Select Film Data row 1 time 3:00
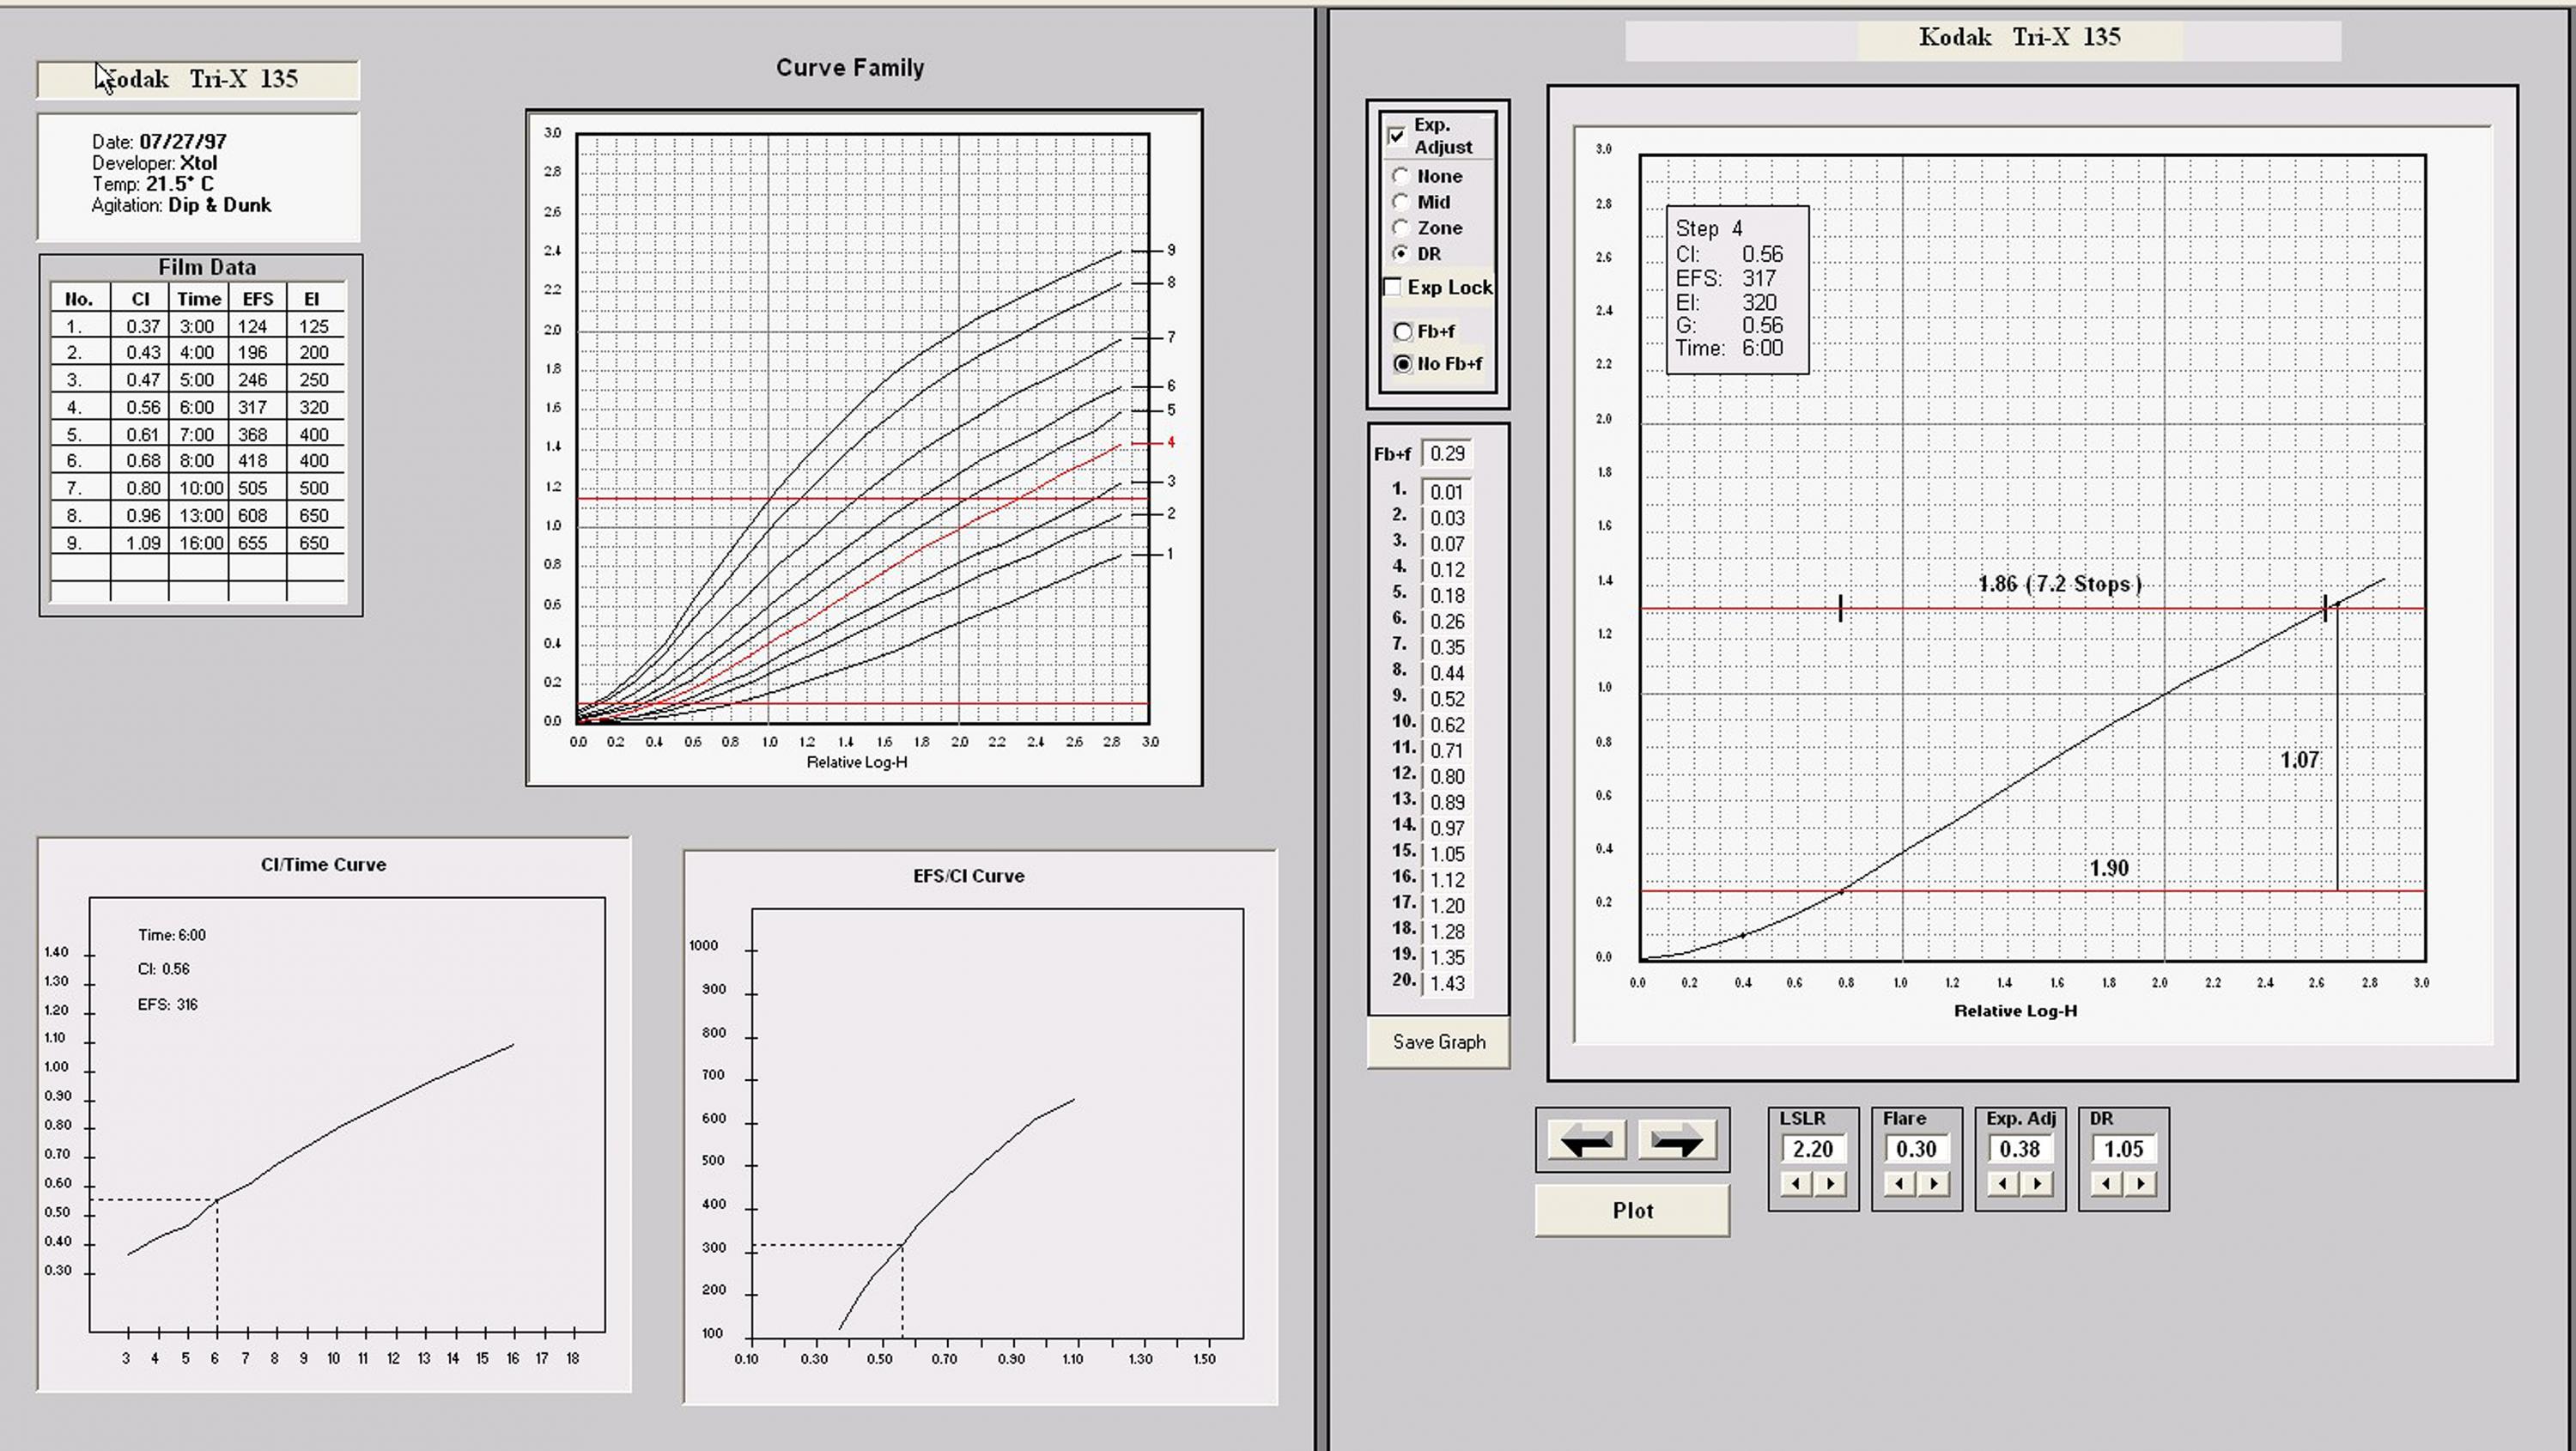This screenshot has width=2576, height=1451. coord(198,326)
